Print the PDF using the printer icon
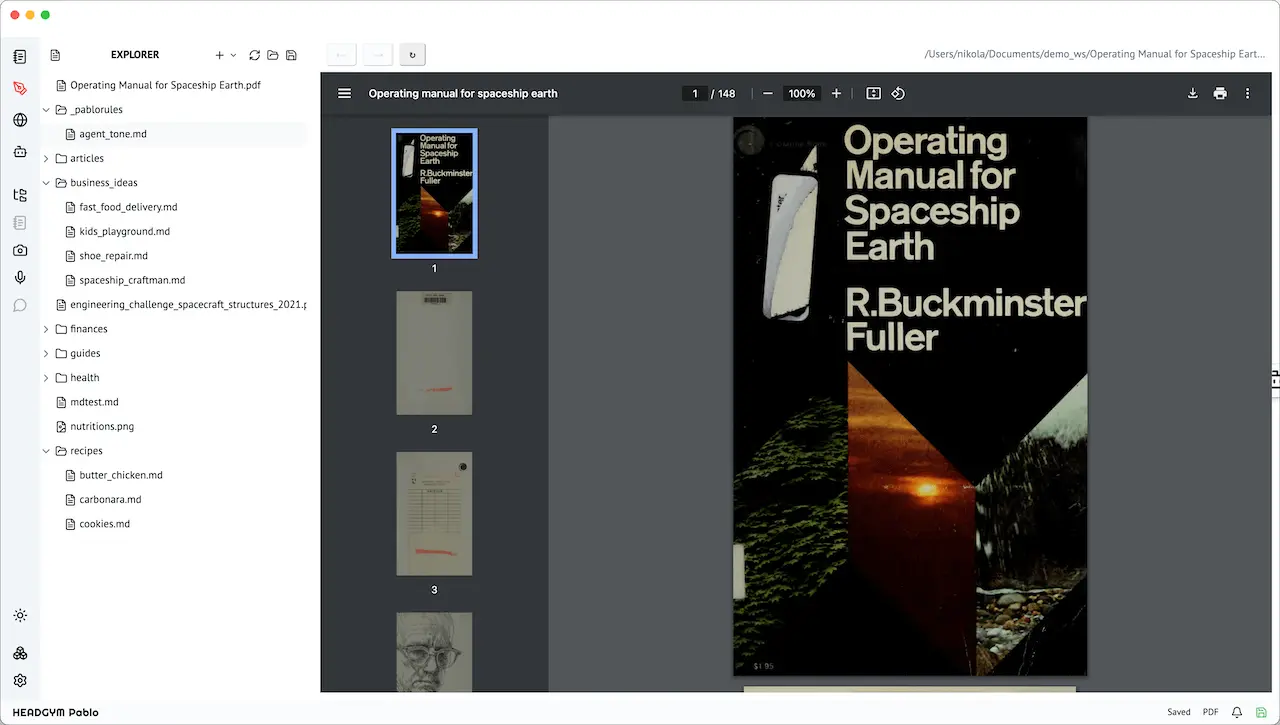 [1220, 93]
